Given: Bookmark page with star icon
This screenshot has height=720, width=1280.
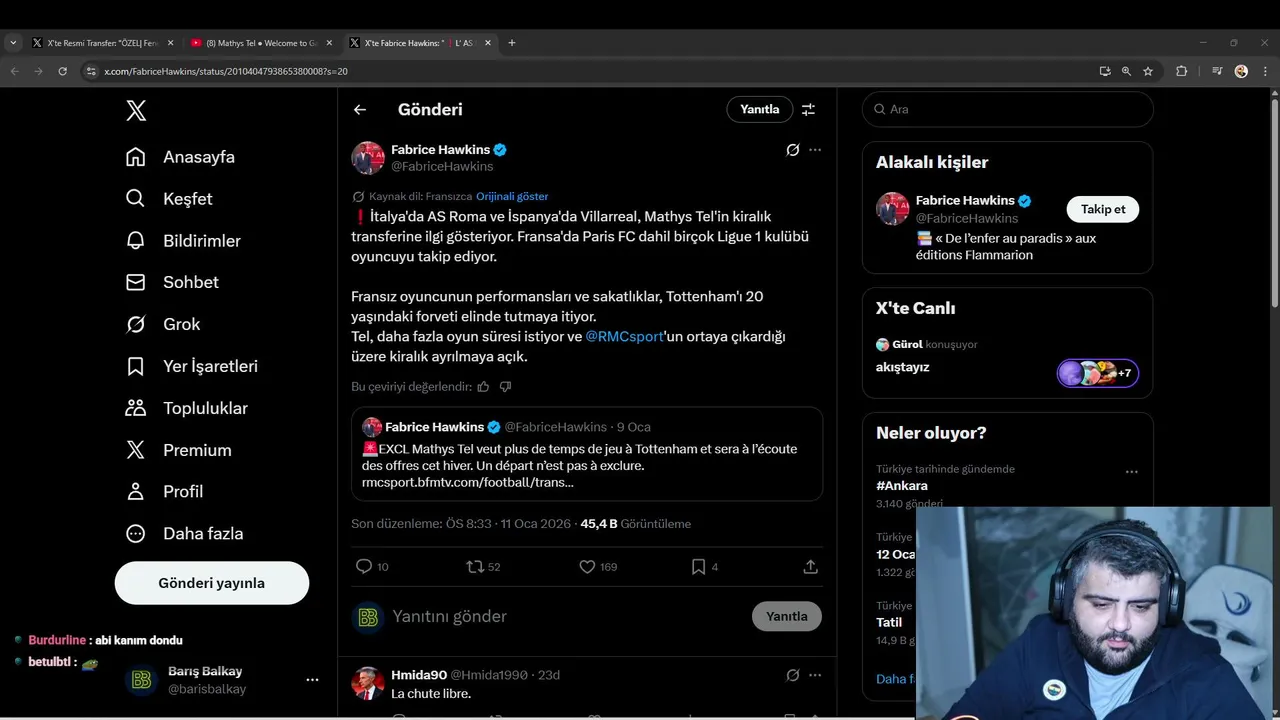Looking at the screenshot, I should [x=1148, y=71].
